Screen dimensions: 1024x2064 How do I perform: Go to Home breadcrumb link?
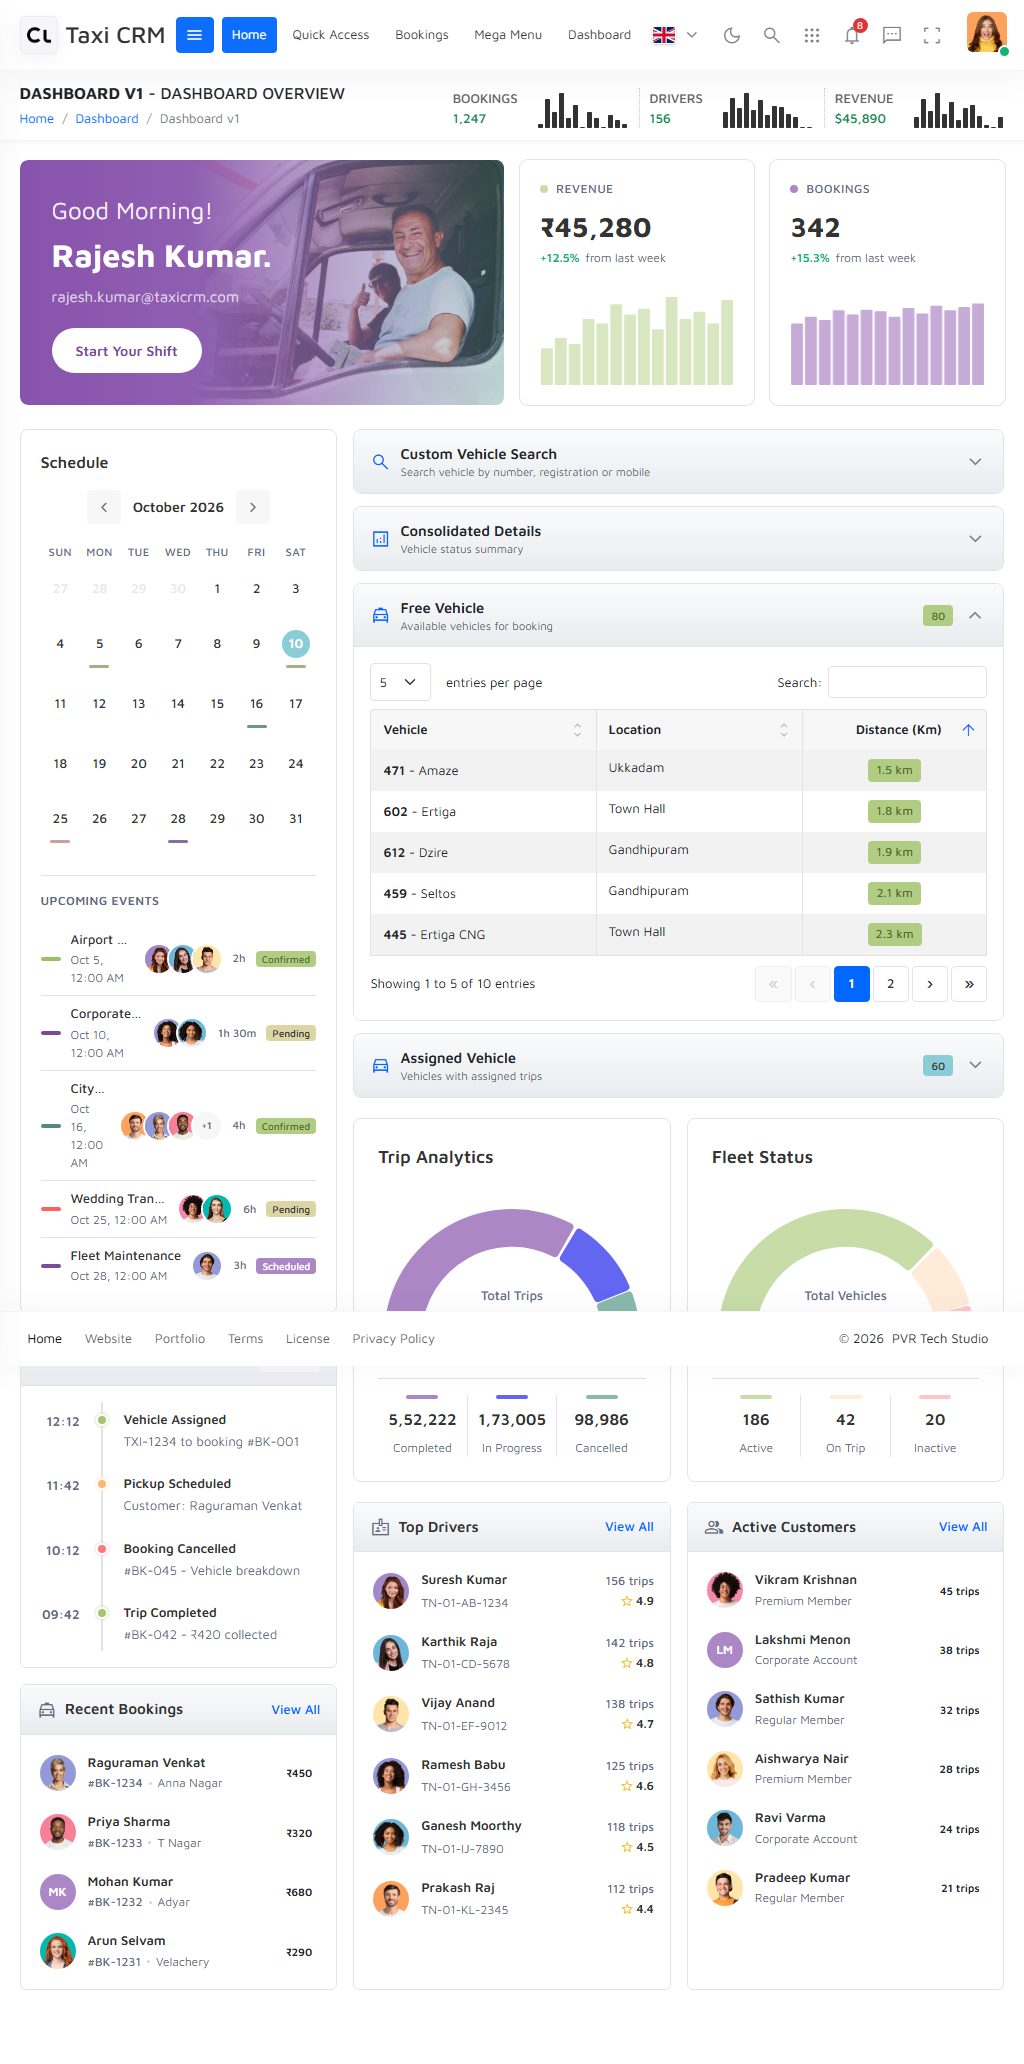[x=37, y=119]
